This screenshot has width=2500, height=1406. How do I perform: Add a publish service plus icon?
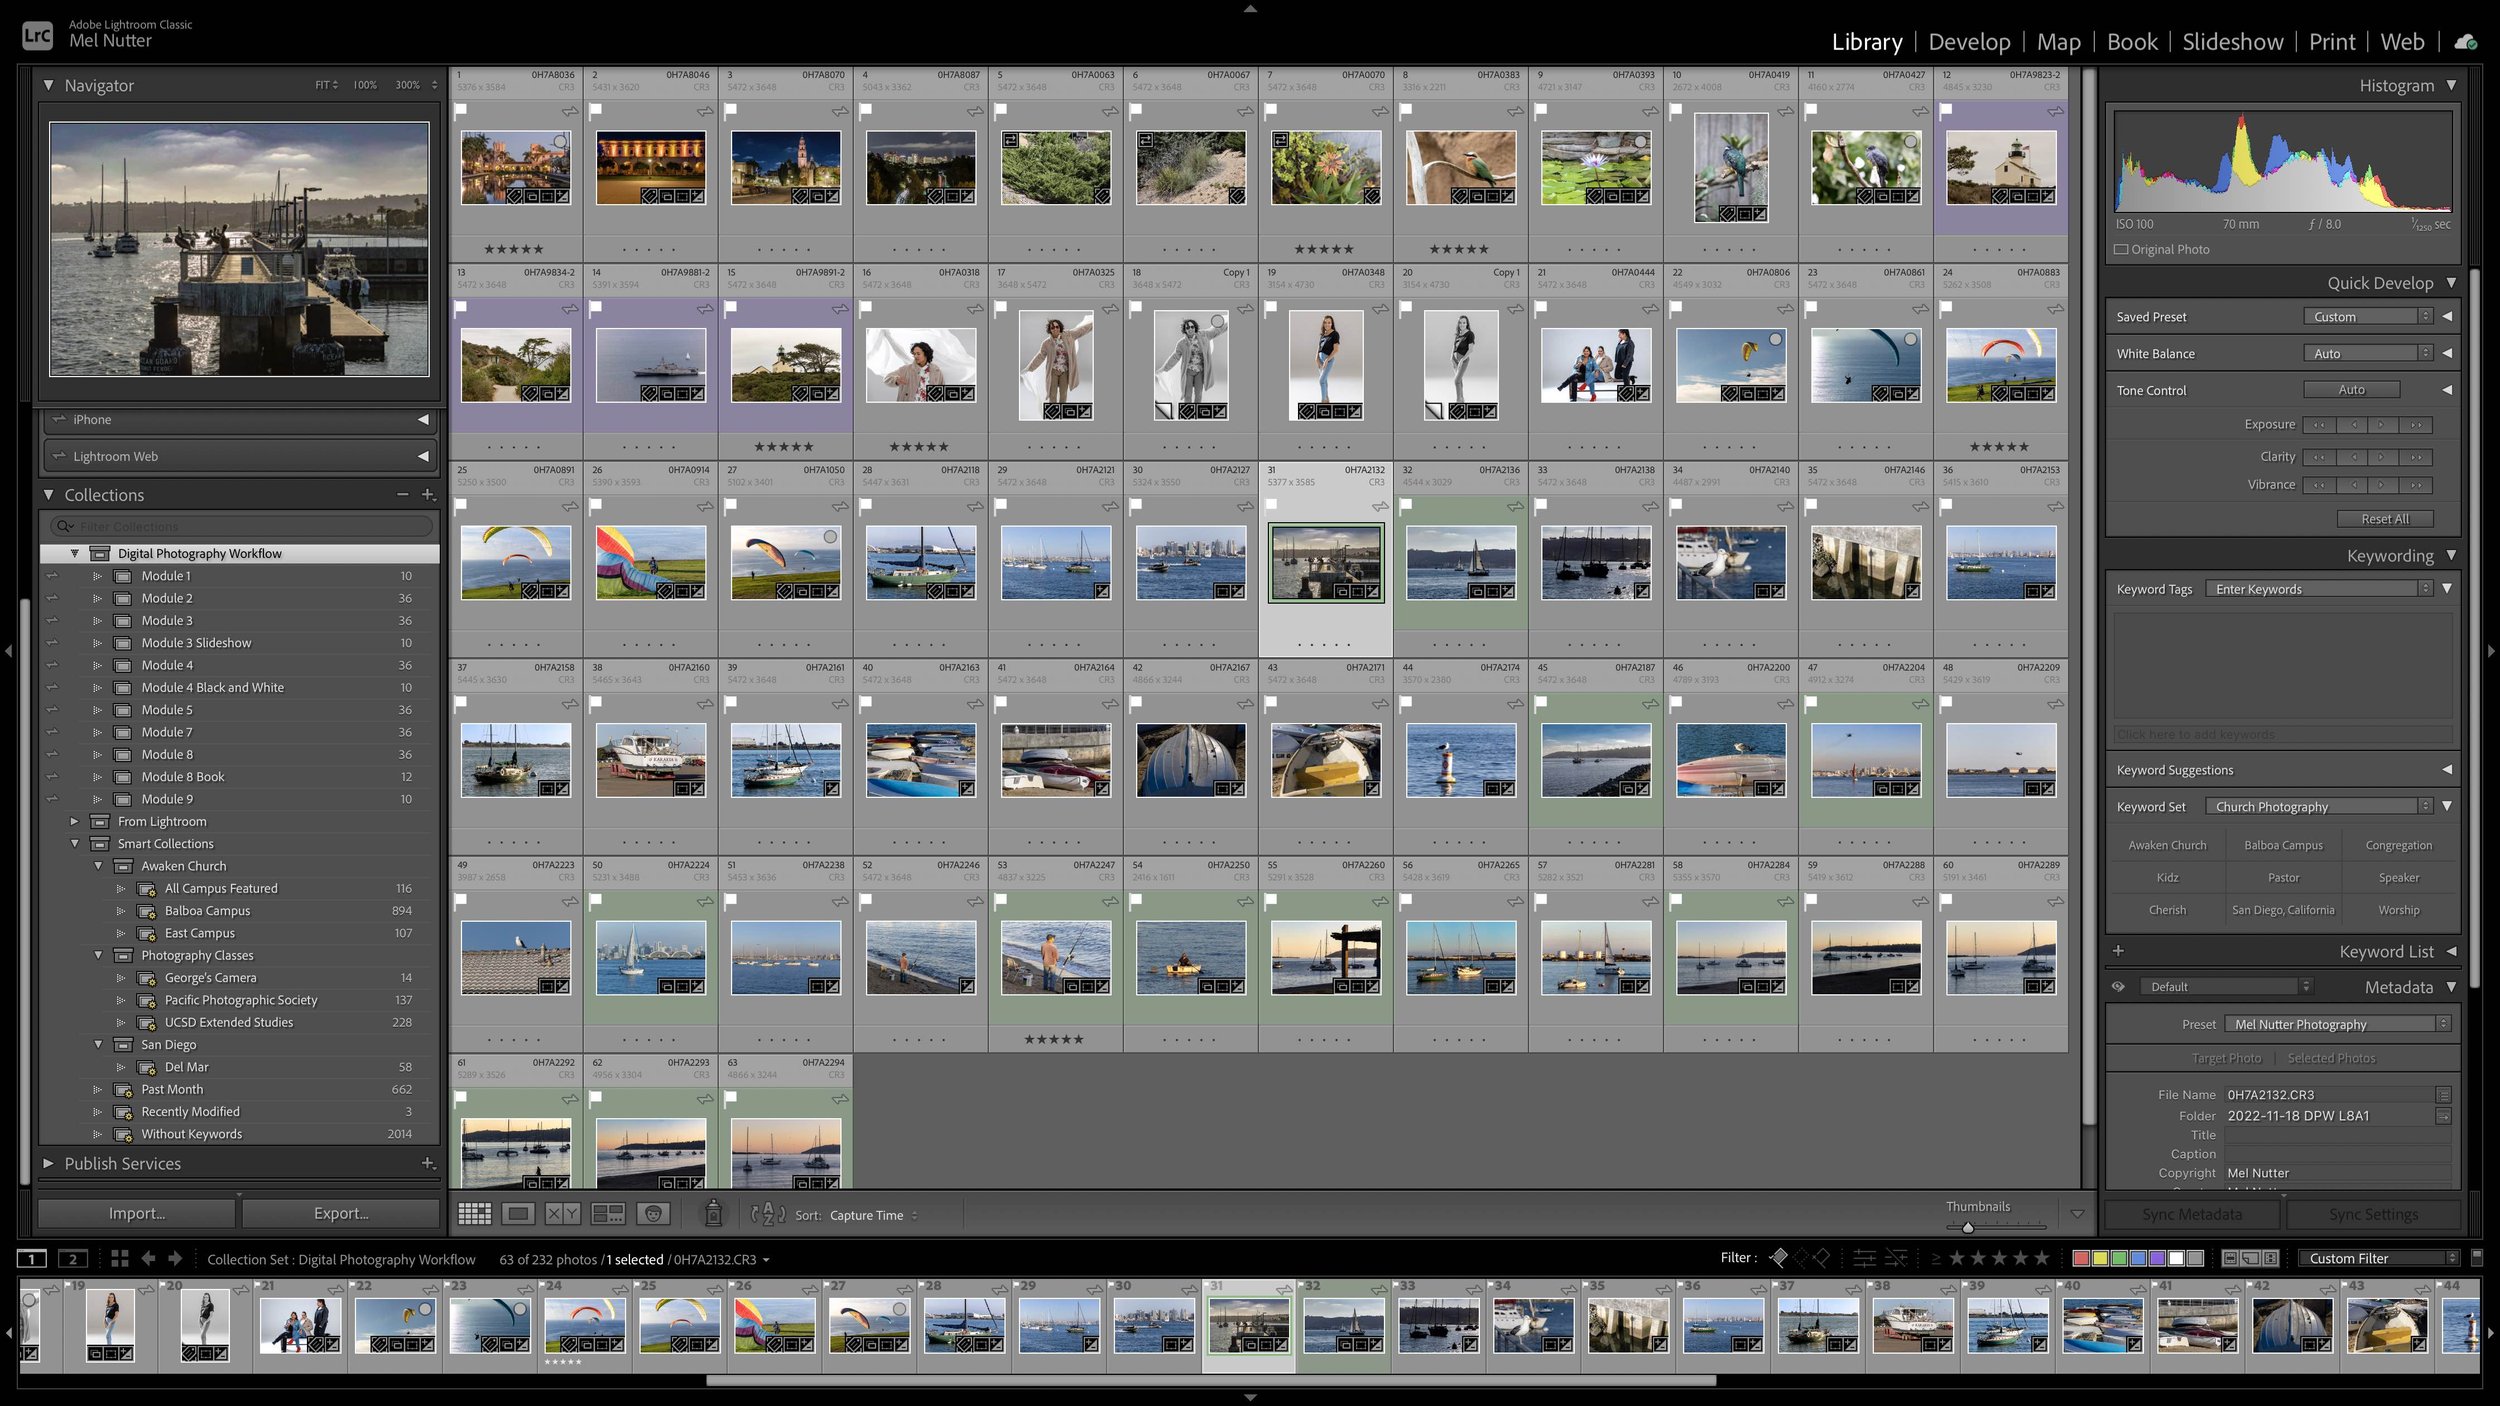[428, 1163]
